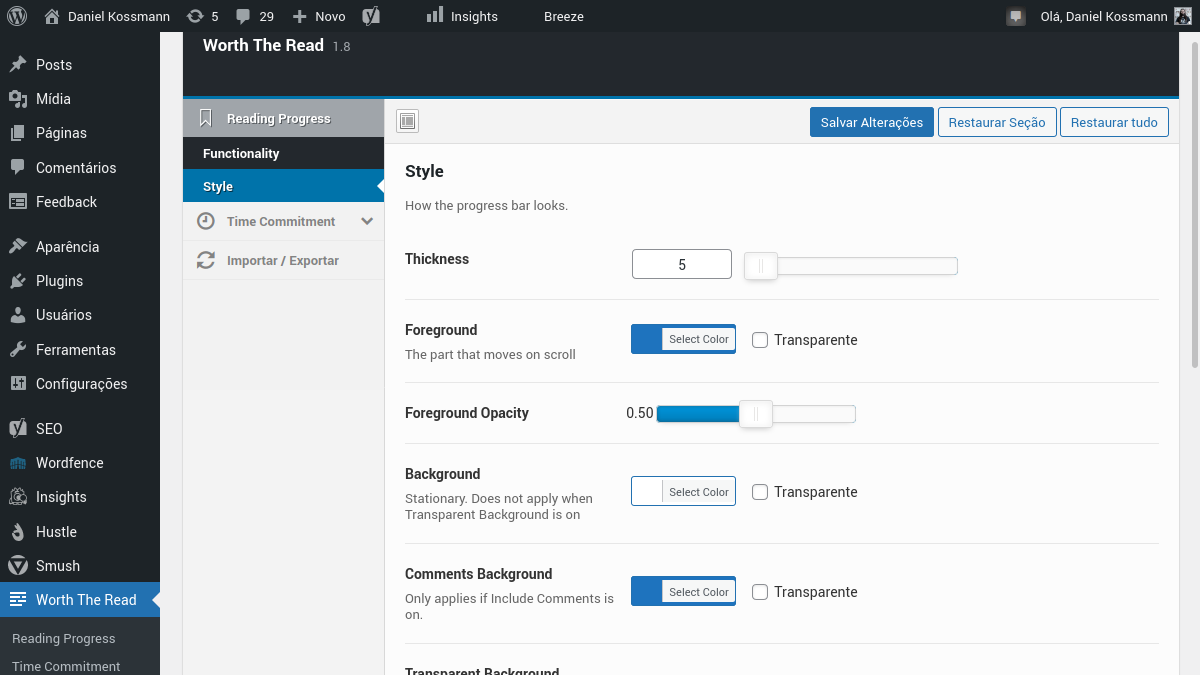The width and height of the screenshot is (1200, 675).
Task: Expand the Time Commitment section chevron
Action: (367, 221)
